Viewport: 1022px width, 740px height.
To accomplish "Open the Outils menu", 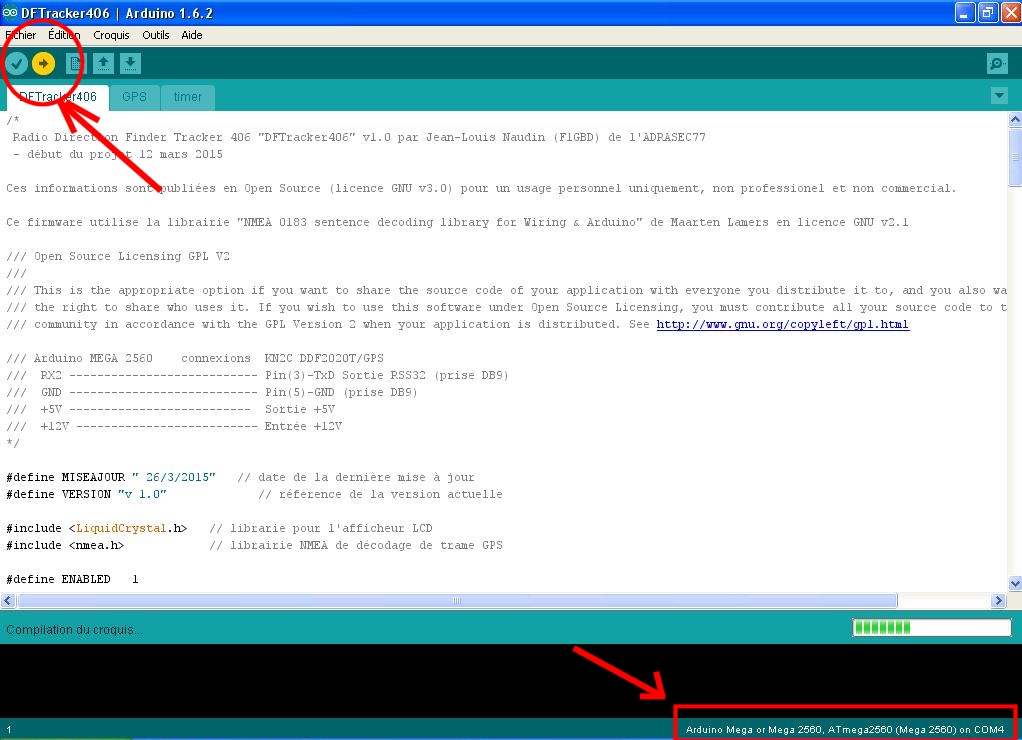I will click(156, 35).
